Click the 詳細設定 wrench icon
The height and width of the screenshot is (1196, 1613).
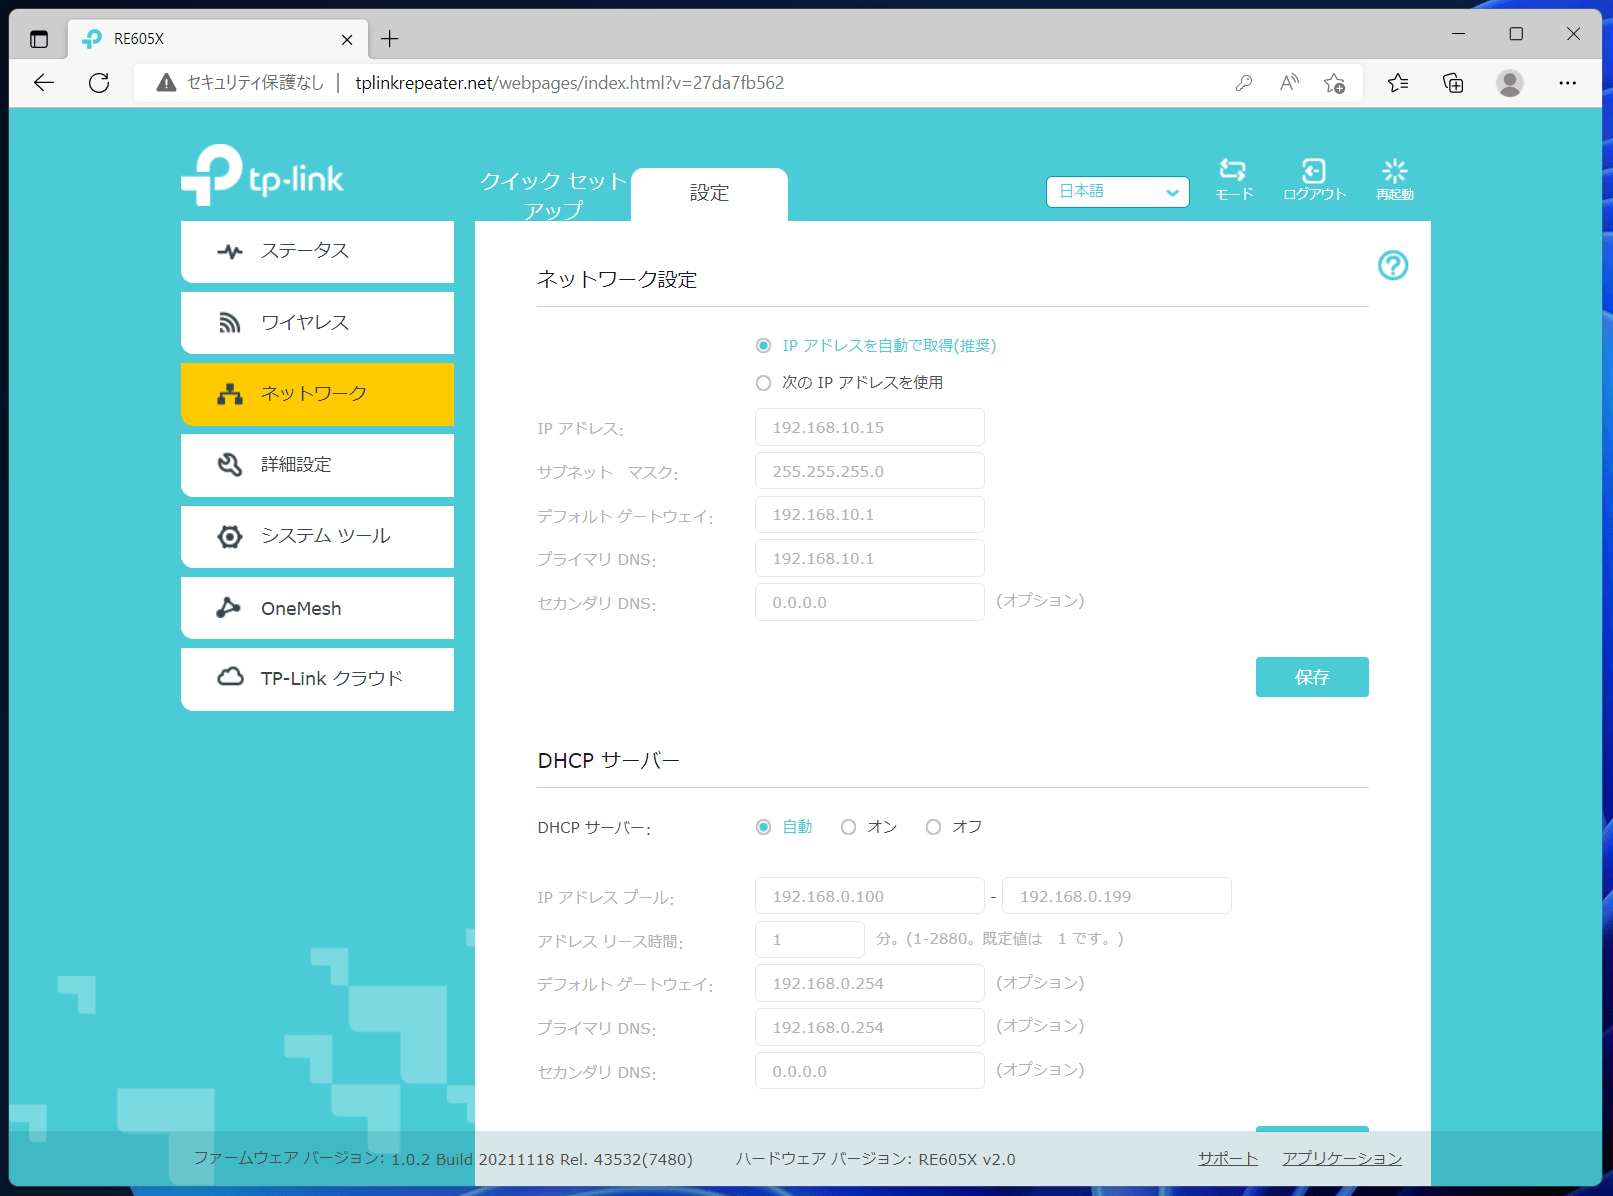[230, 465]
